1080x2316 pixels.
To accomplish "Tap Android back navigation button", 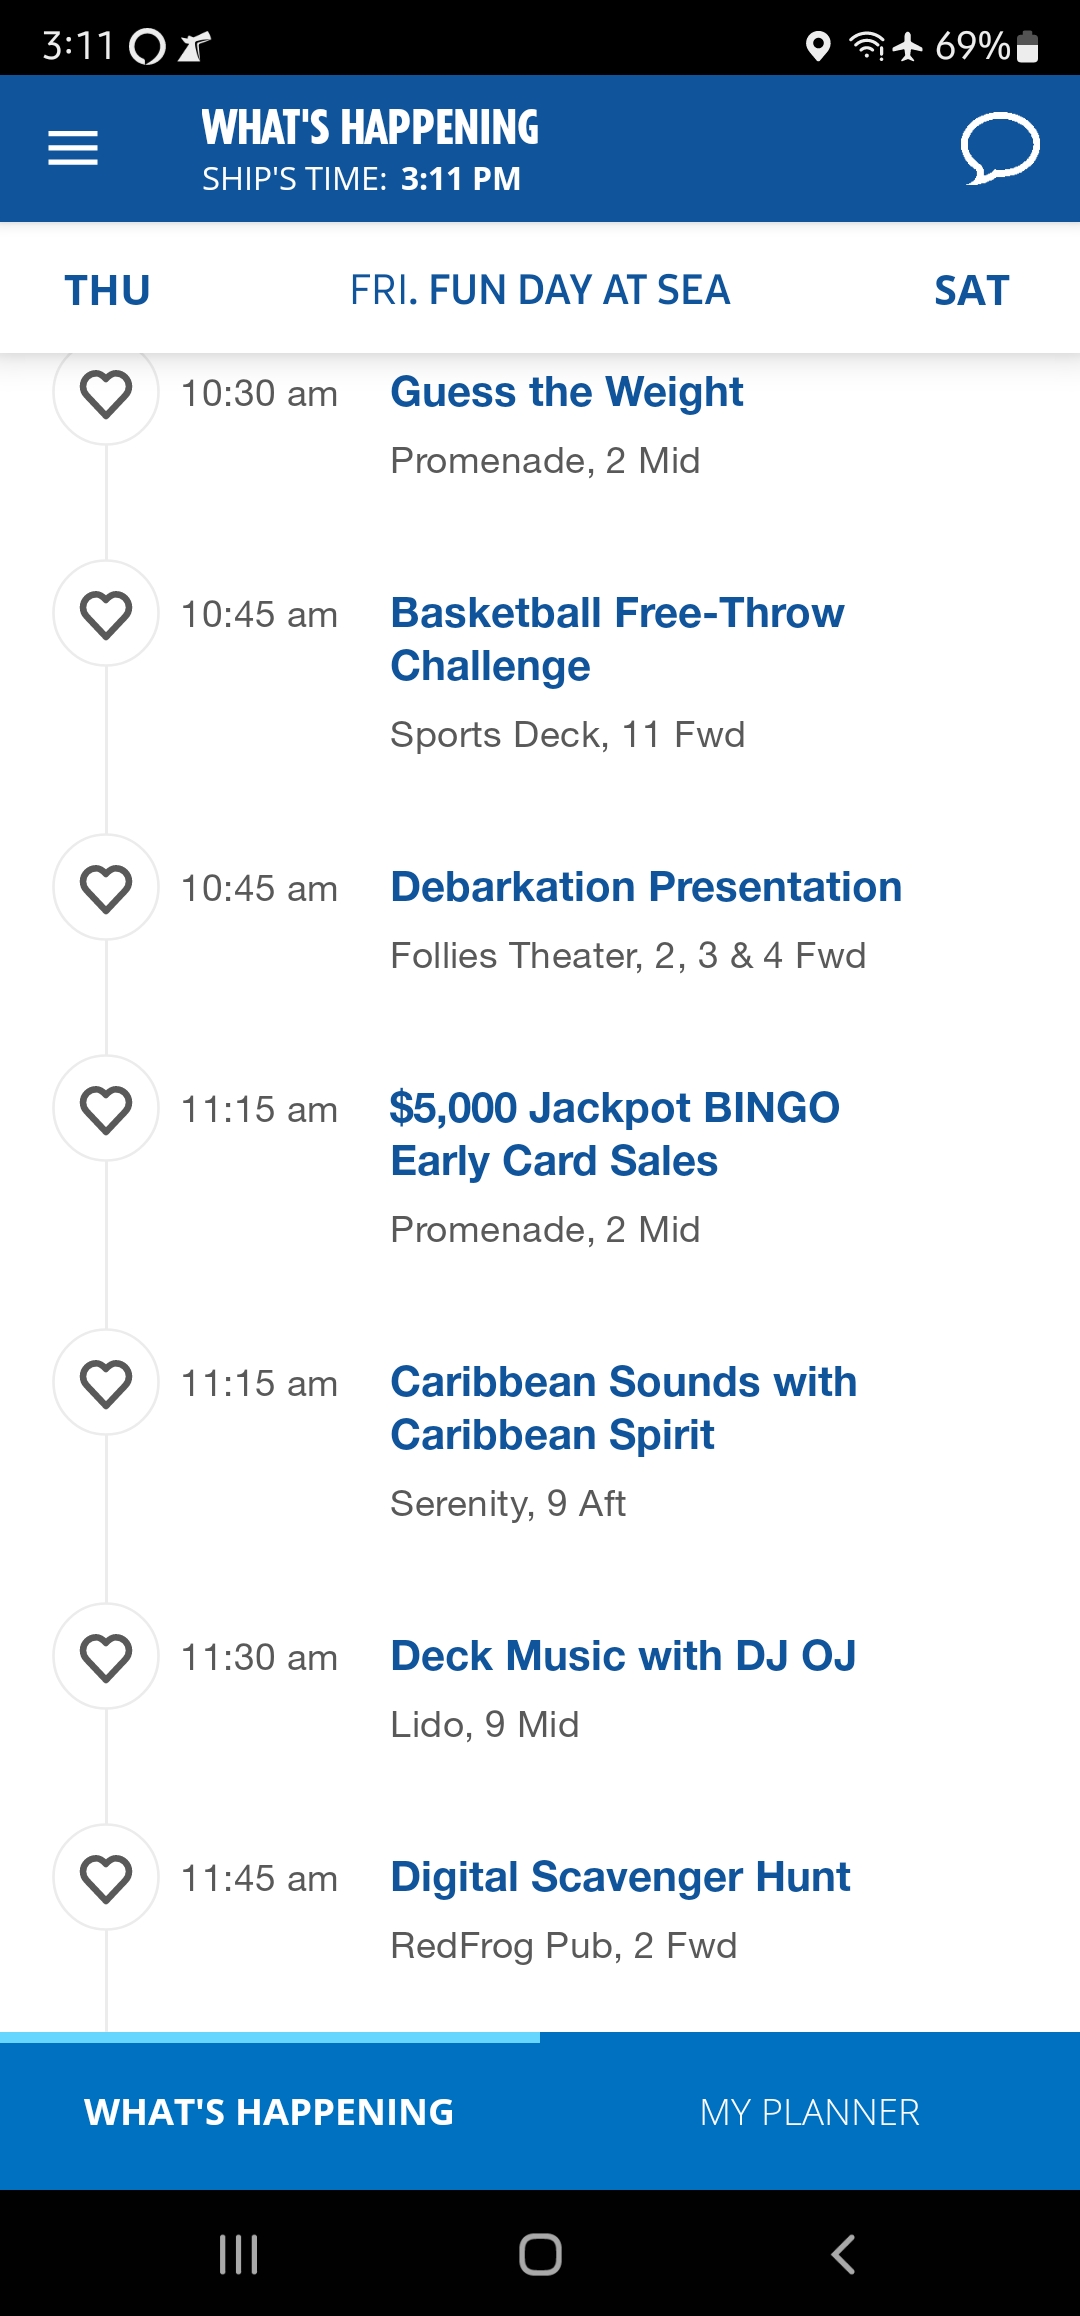I will [843, 2254].
